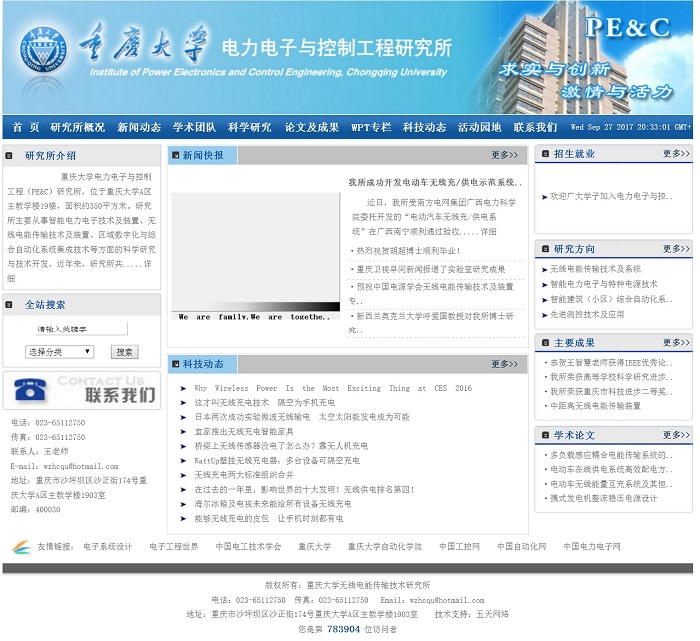The width and height of the screenshot is (700, 641).
Task: Open friendly link 中国工控网
Action: (459, 547)
